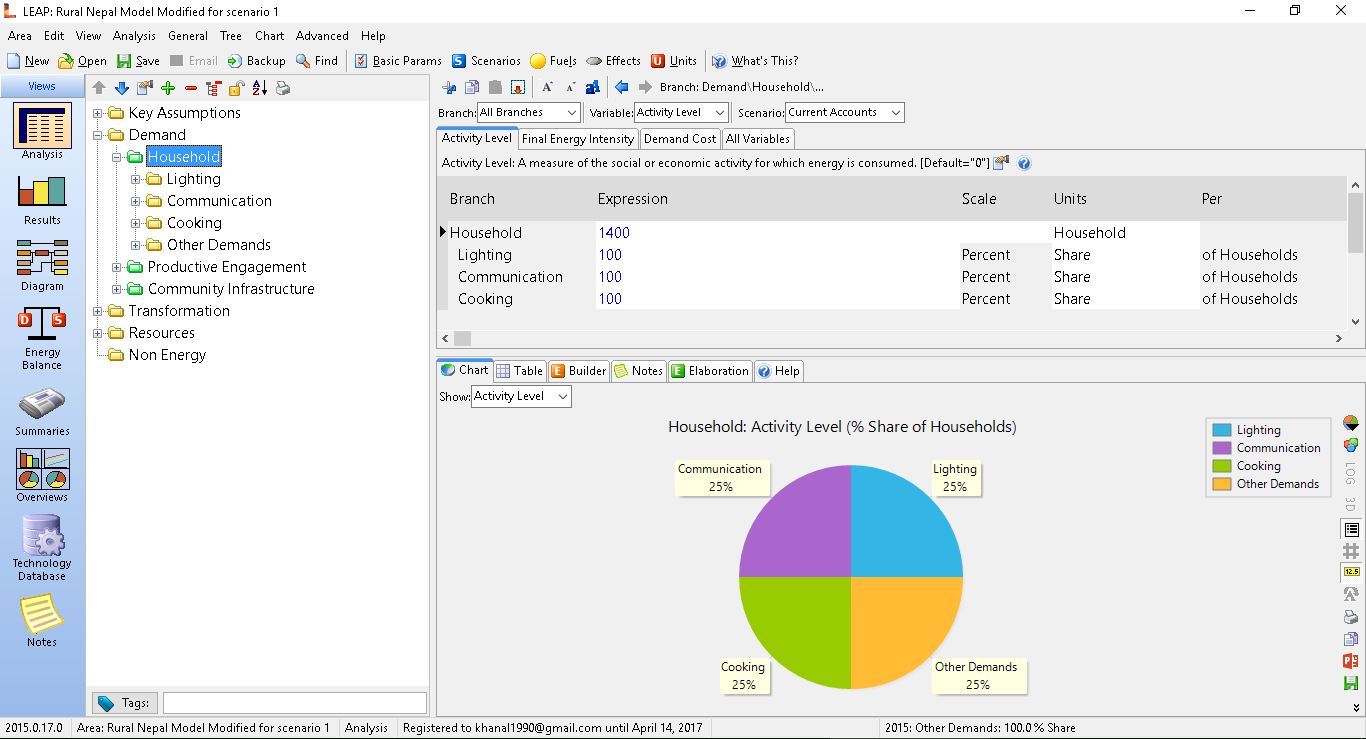
Task: Click the tree outline level icon
Action: [x=213, y=88]
